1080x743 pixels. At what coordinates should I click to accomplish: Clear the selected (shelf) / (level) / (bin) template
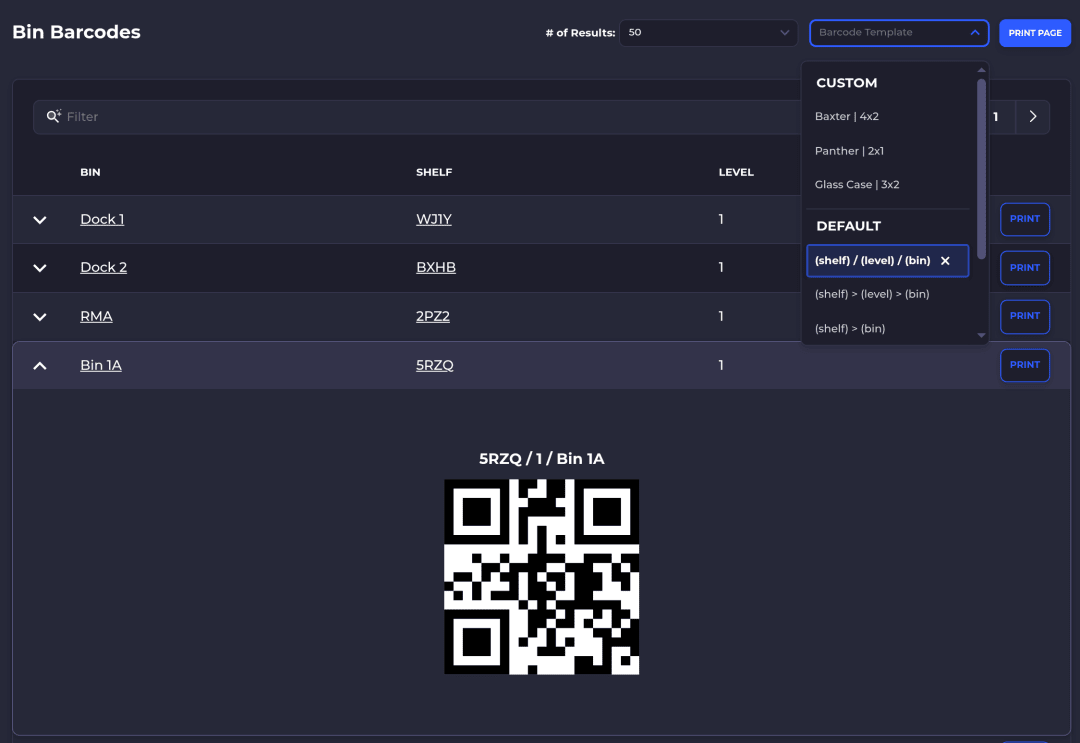tap(945, 260)
